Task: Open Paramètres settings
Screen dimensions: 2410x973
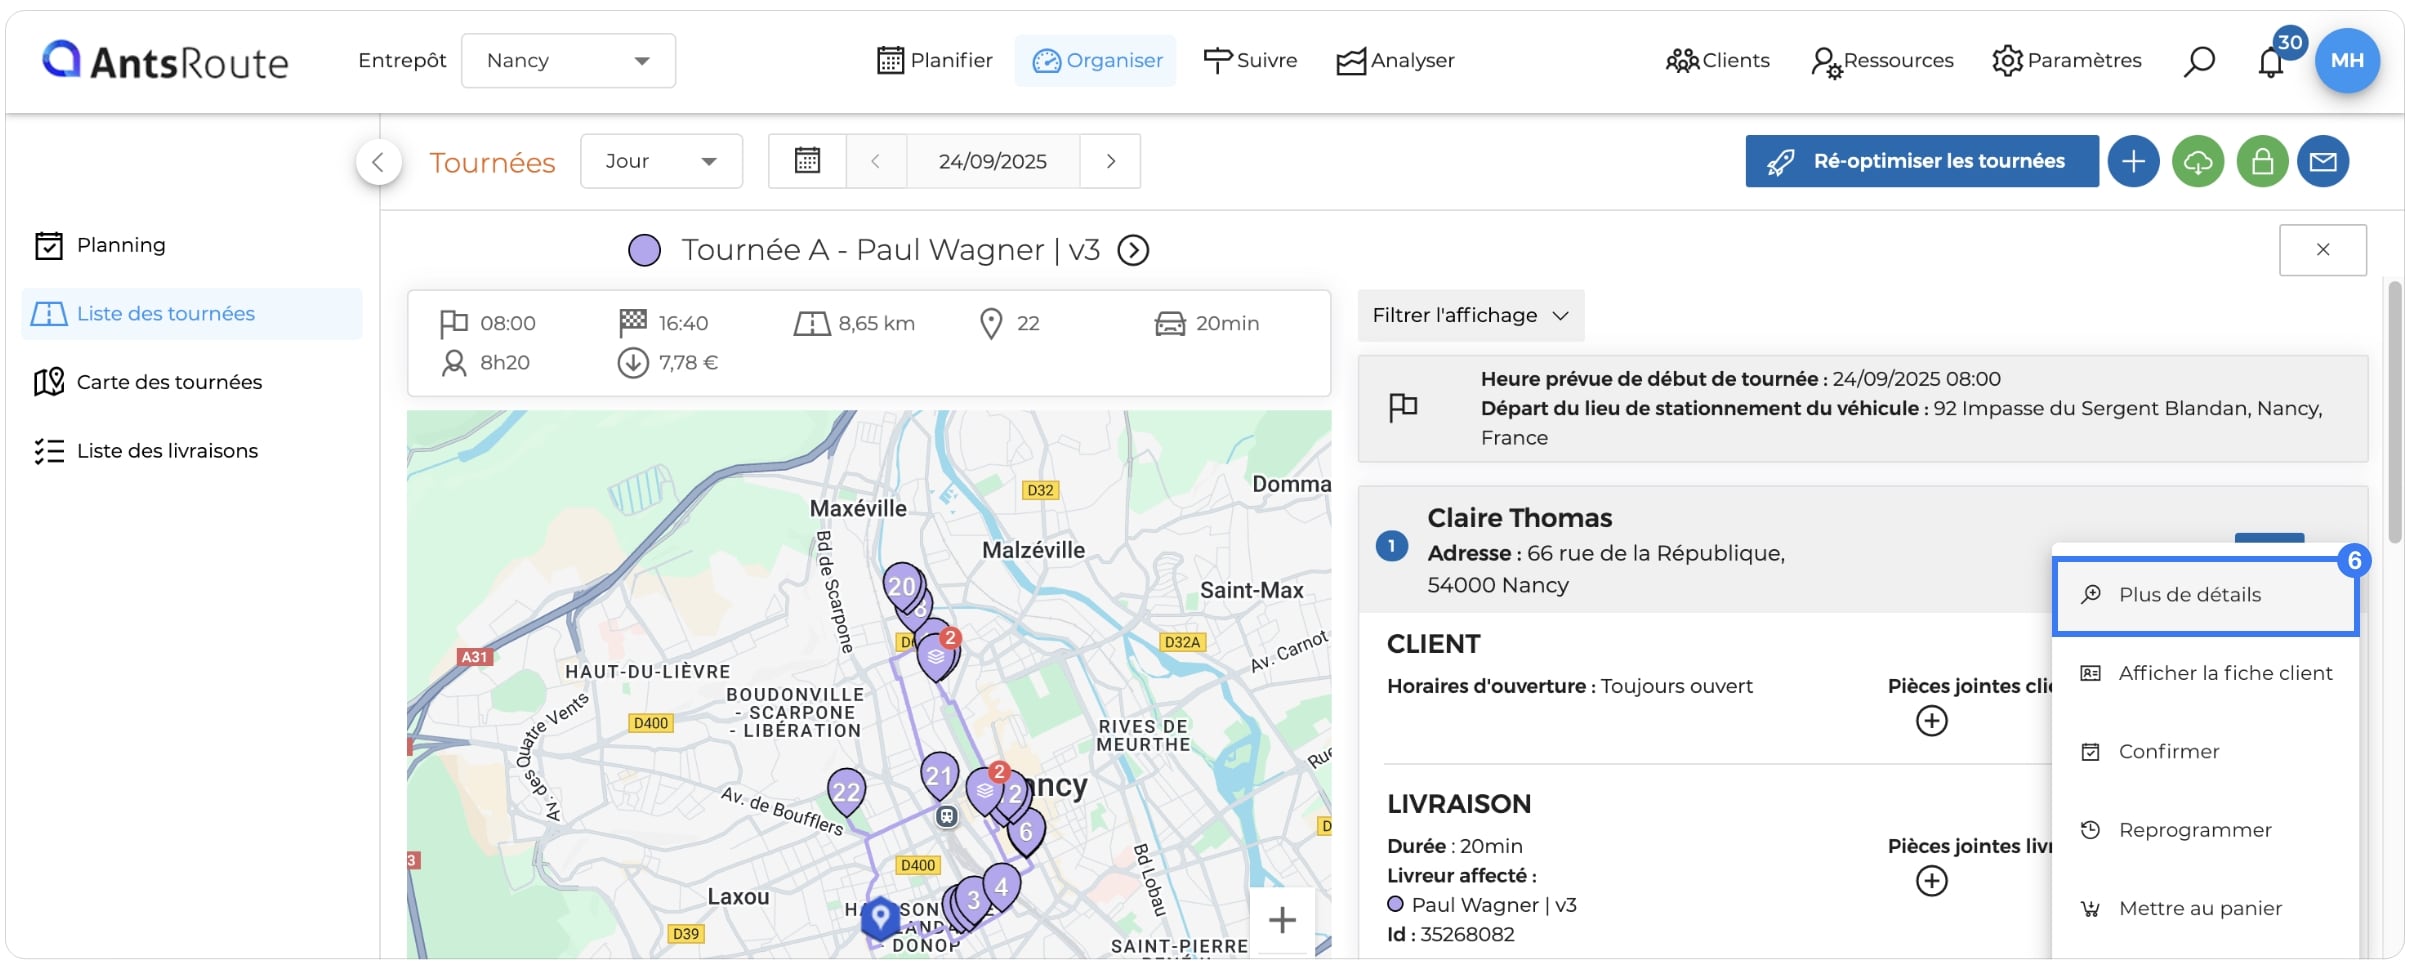Action: (x=2066, y=61)
